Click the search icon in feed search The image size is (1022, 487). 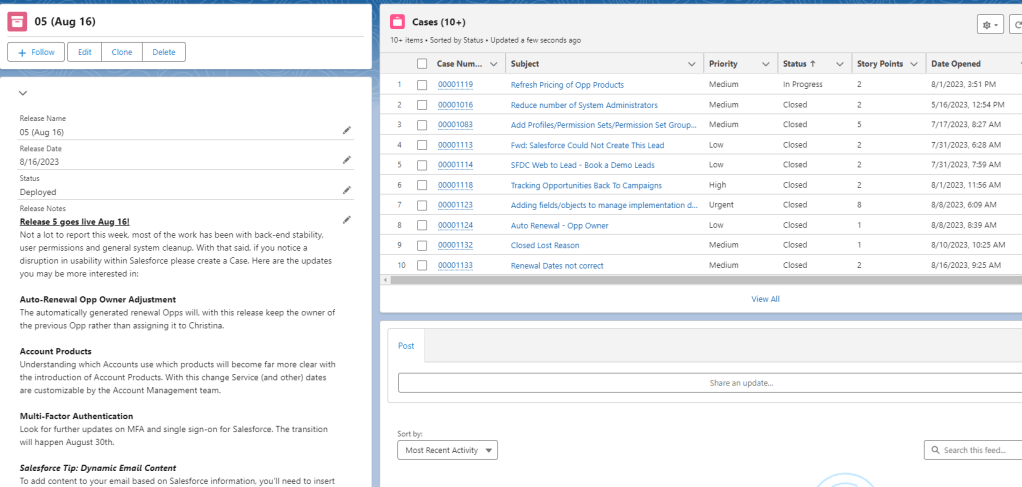[934, 451]
